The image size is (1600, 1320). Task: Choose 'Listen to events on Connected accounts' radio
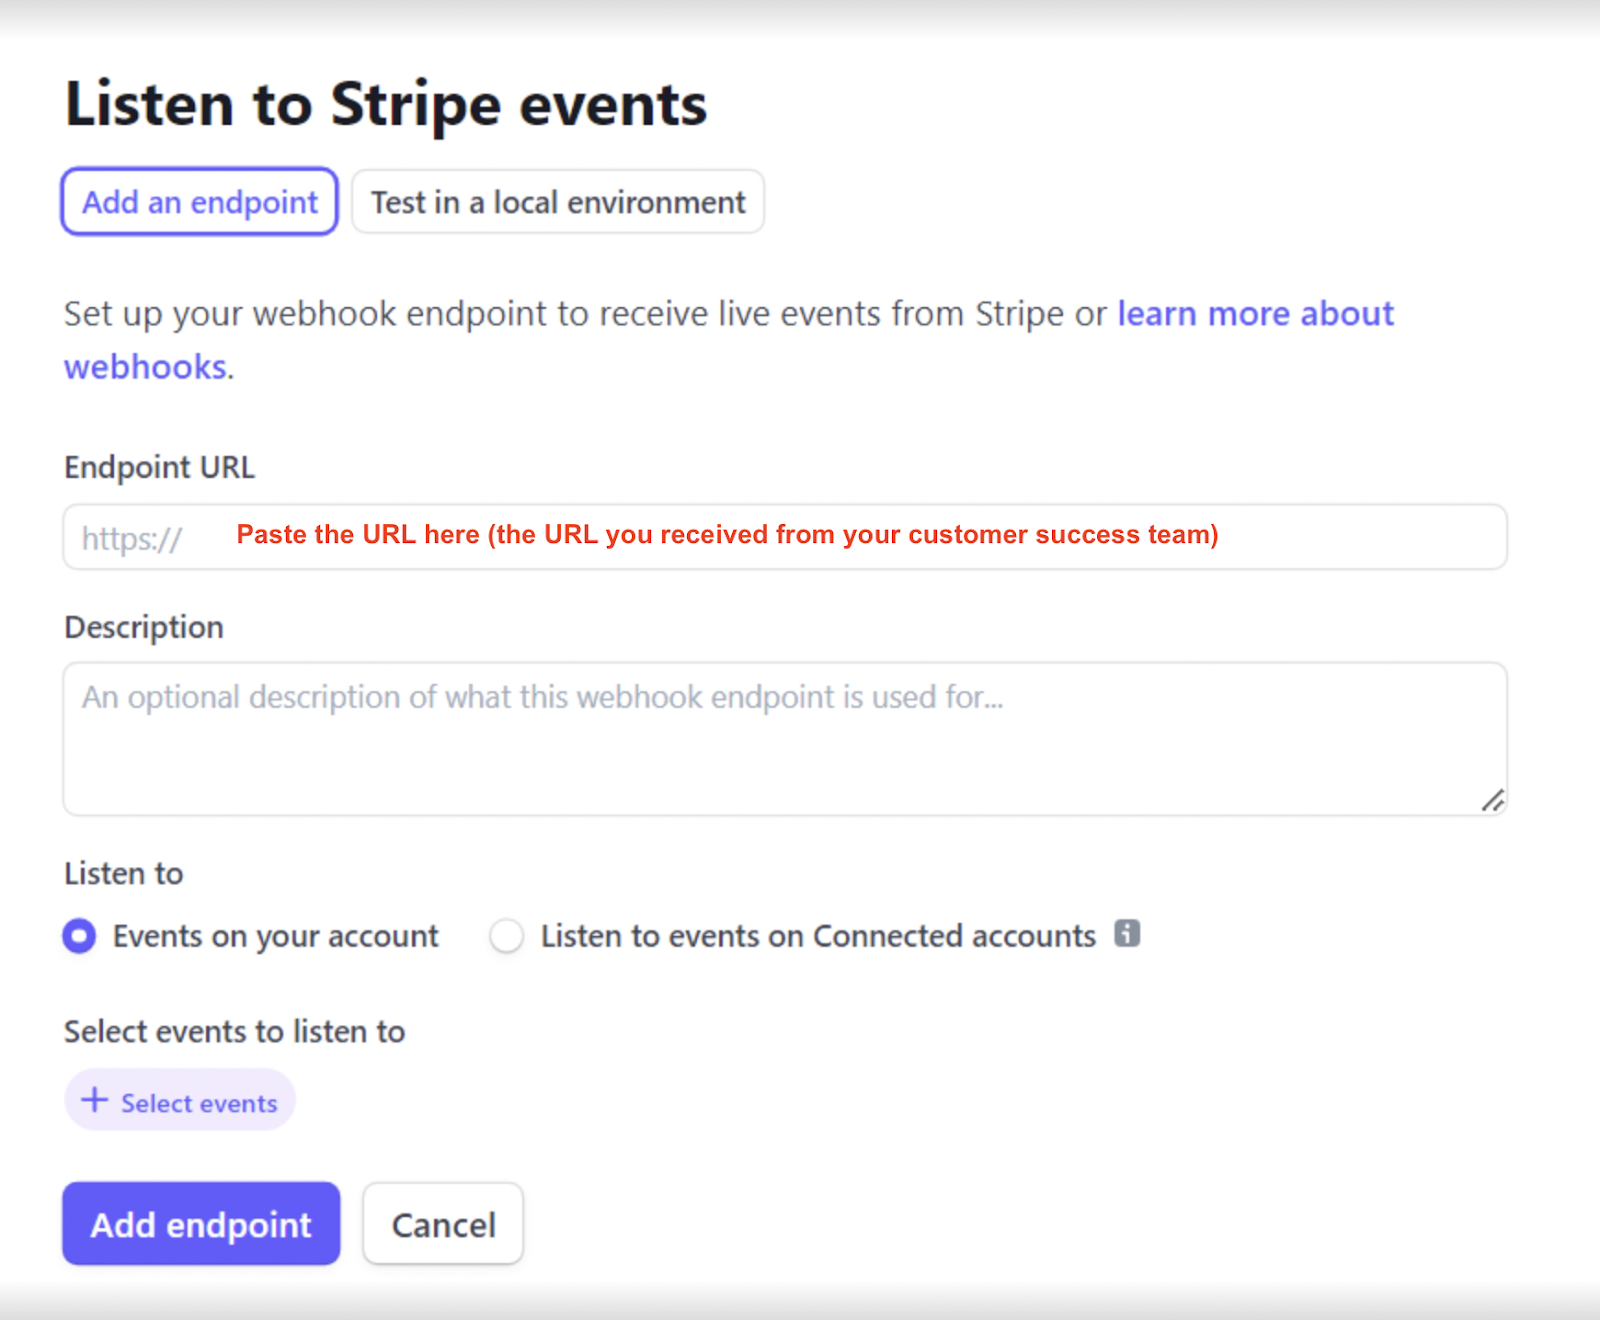(506, 936)
